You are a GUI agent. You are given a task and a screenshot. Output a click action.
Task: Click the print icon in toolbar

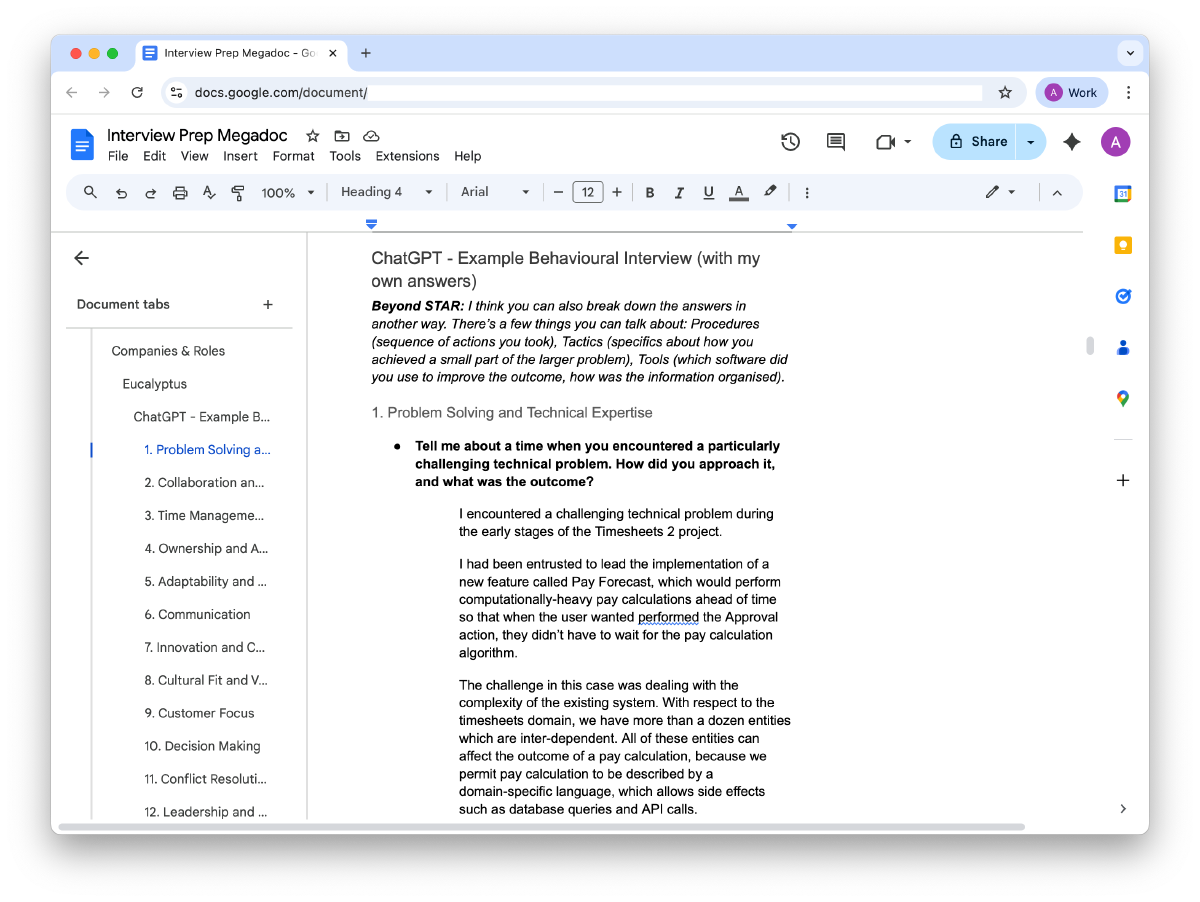tap(180, 192)
